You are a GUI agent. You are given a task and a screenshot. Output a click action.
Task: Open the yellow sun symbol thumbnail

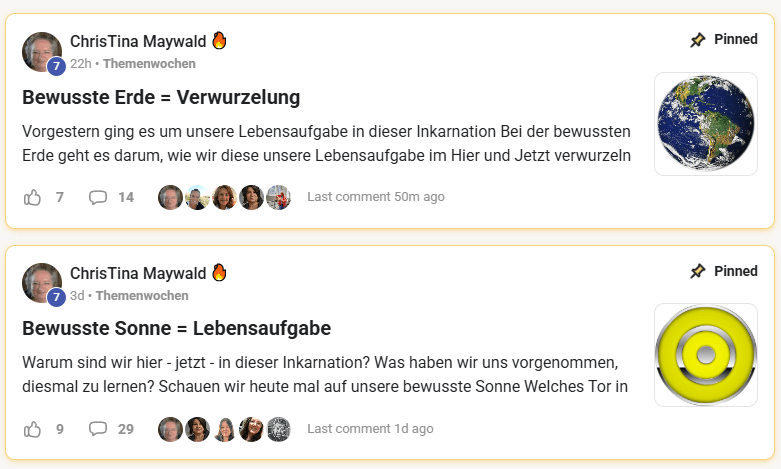coord(705,355)
